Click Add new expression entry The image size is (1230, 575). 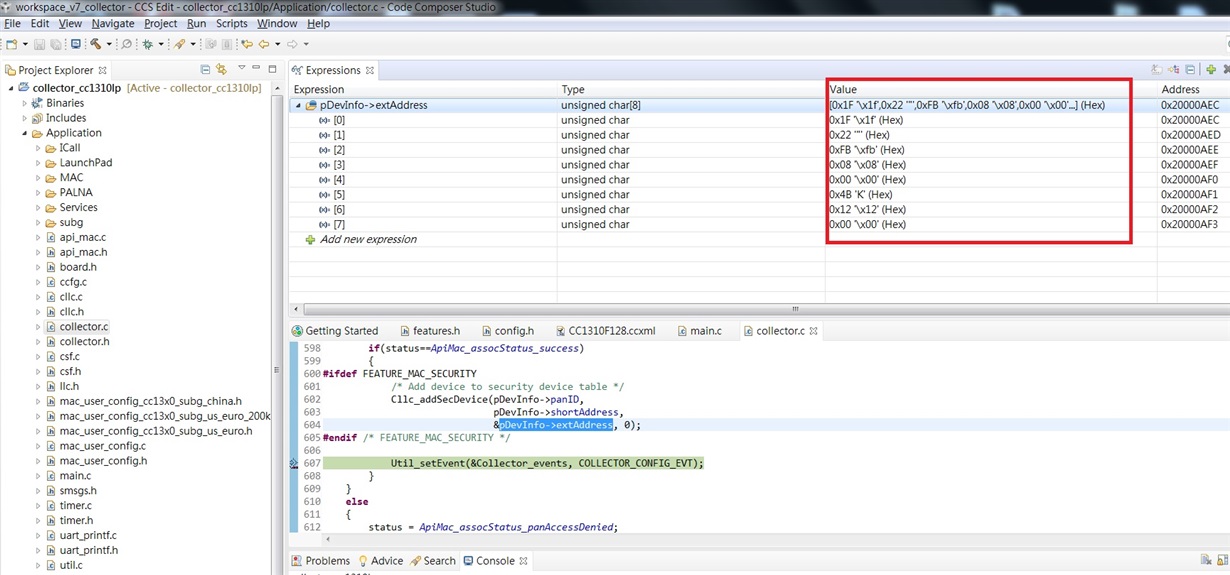click(x=367, y=240)
